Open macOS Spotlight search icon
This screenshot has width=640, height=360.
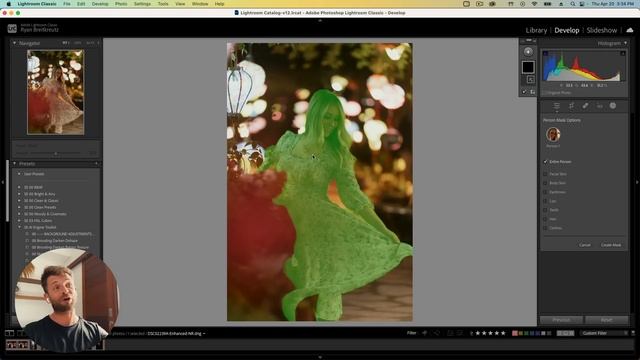573,4
